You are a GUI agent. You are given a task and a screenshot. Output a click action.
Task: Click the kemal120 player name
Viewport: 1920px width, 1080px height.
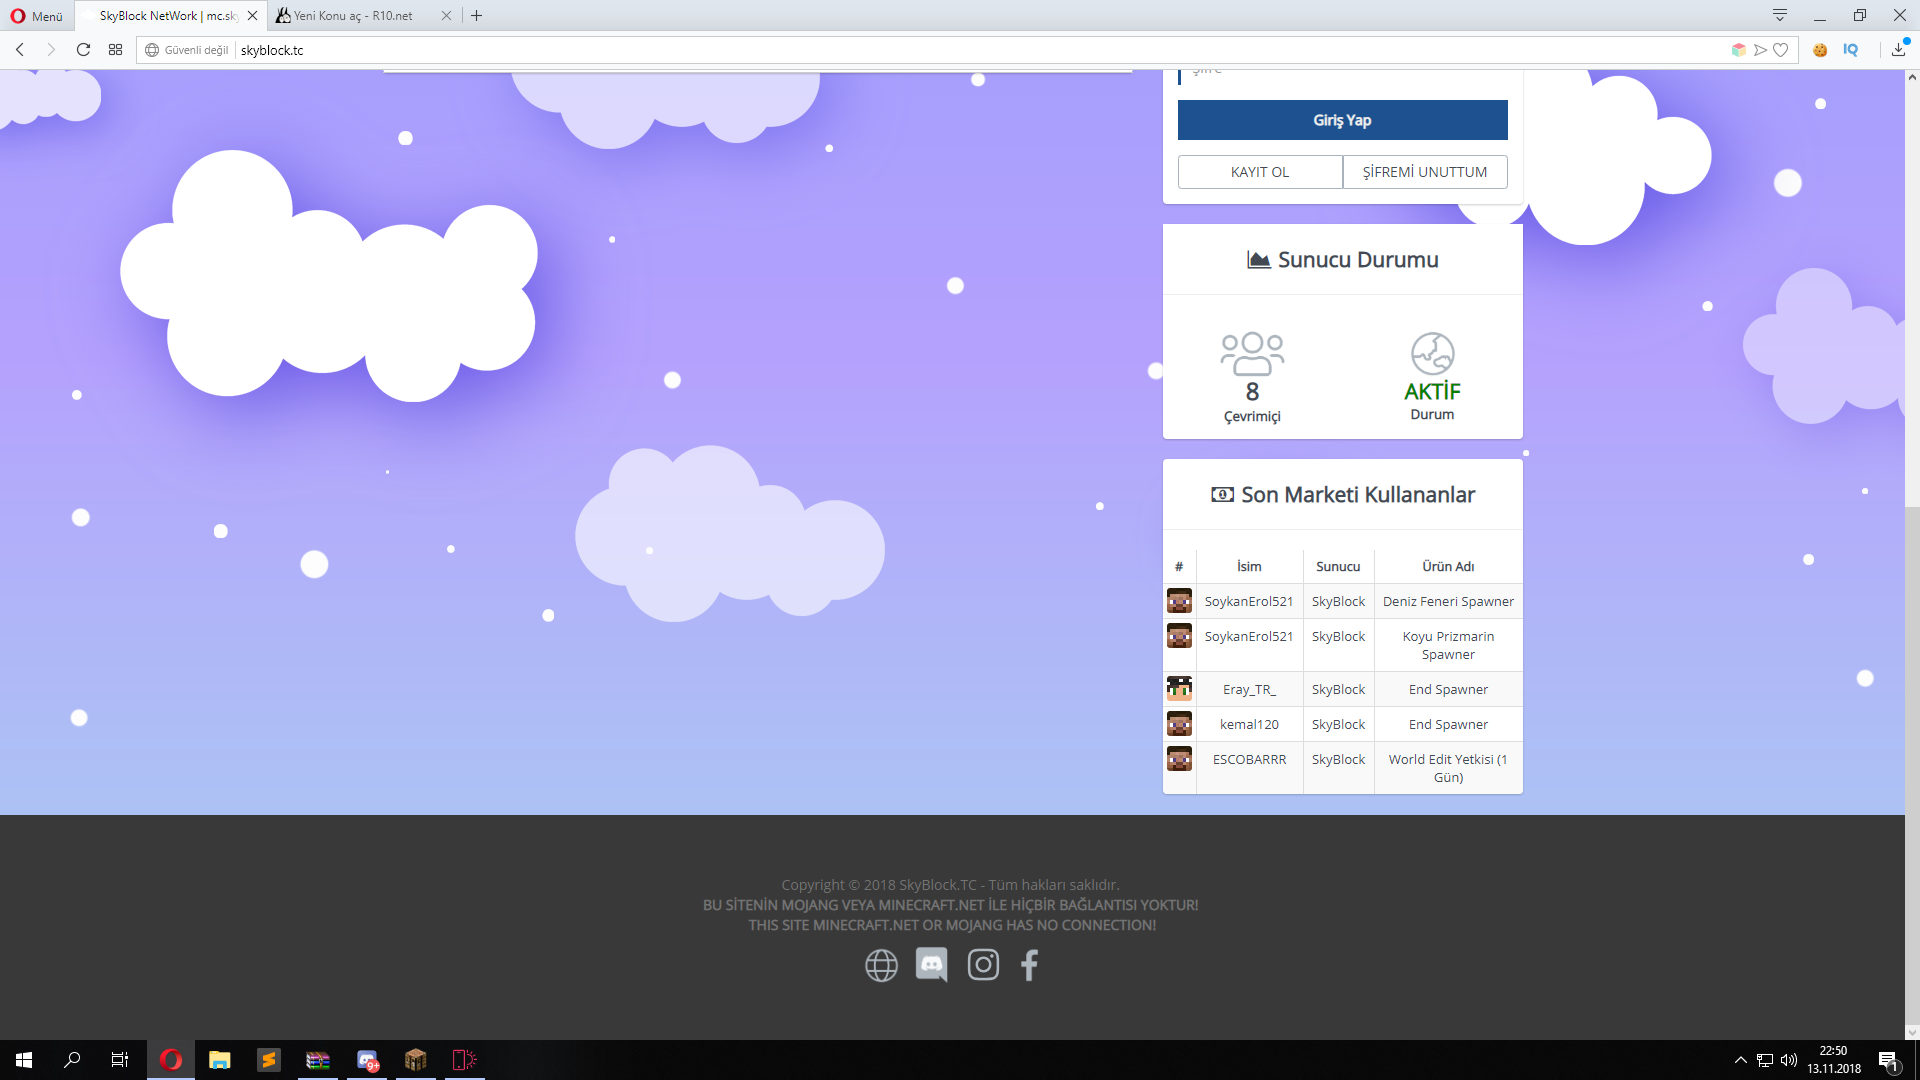[x=1249, y=724]
